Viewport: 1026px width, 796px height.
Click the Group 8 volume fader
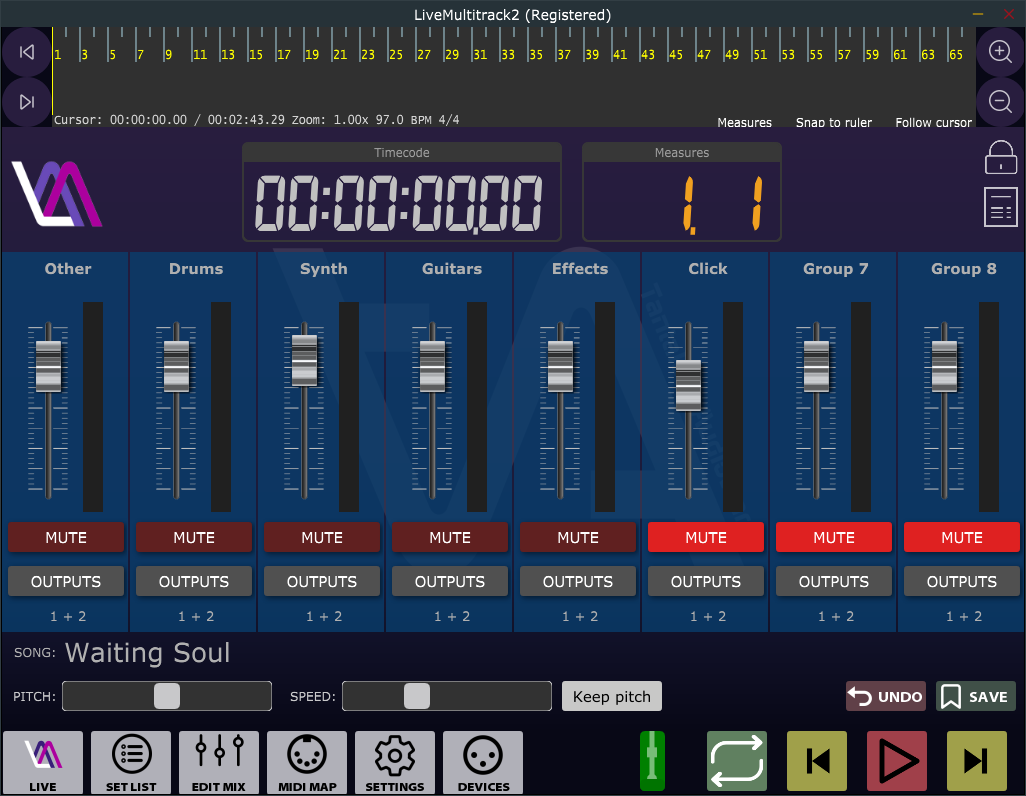click(x=944, y=366)
